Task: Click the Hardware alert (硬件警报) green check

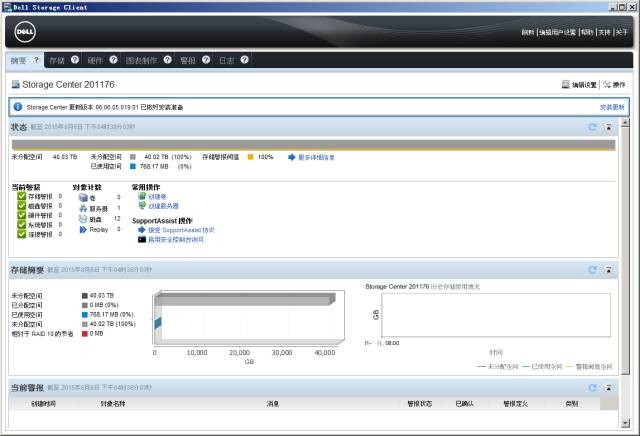Action: click(x=22, y=215)
